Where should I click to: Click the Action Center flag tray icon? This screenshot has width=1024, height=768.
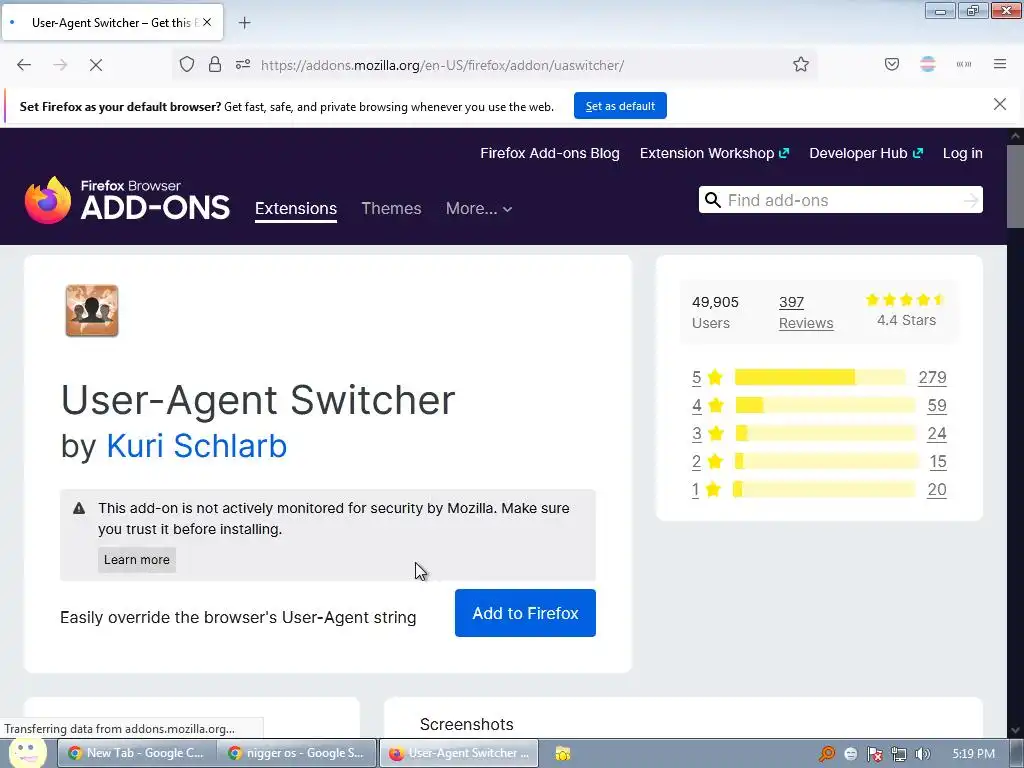click(874, 754)
